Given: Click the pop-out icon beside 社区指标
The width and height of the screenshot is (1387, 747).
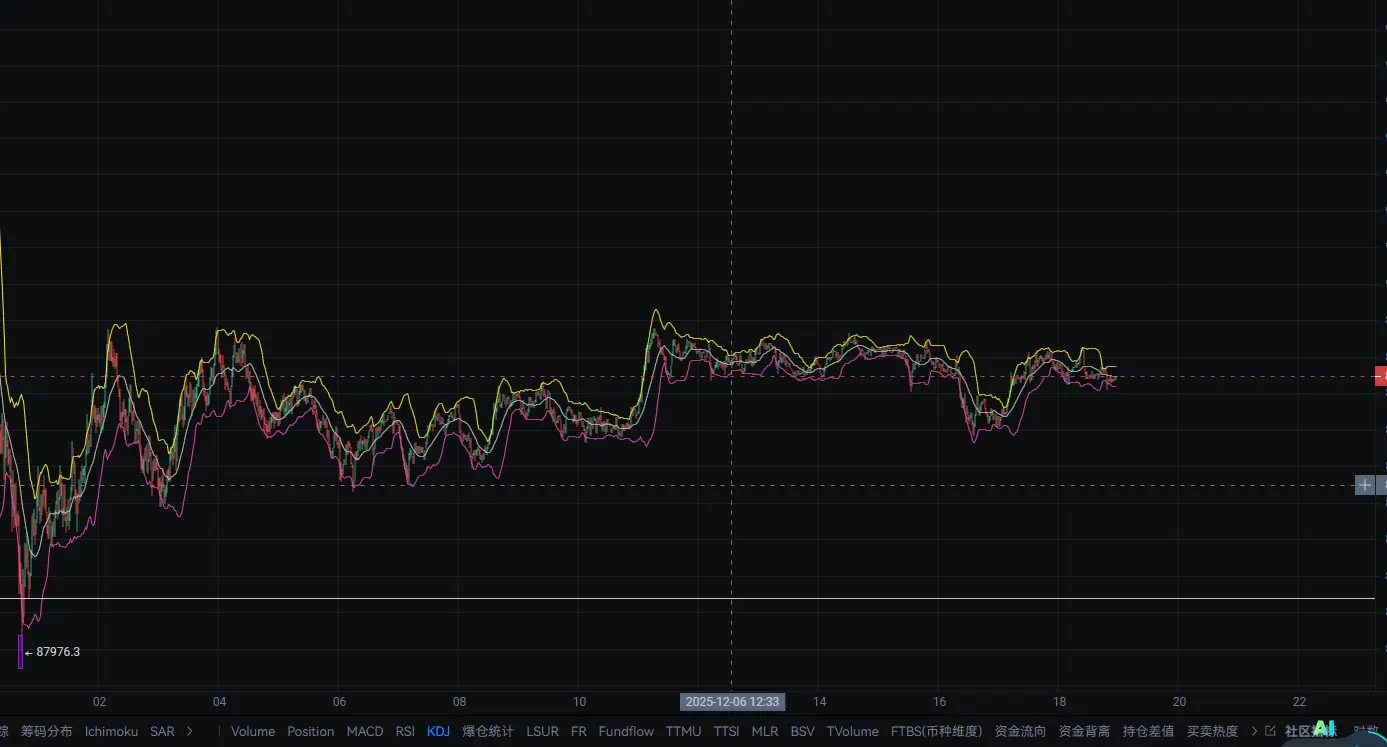Looking at the screenshot, I should [x=1270, y=731].
